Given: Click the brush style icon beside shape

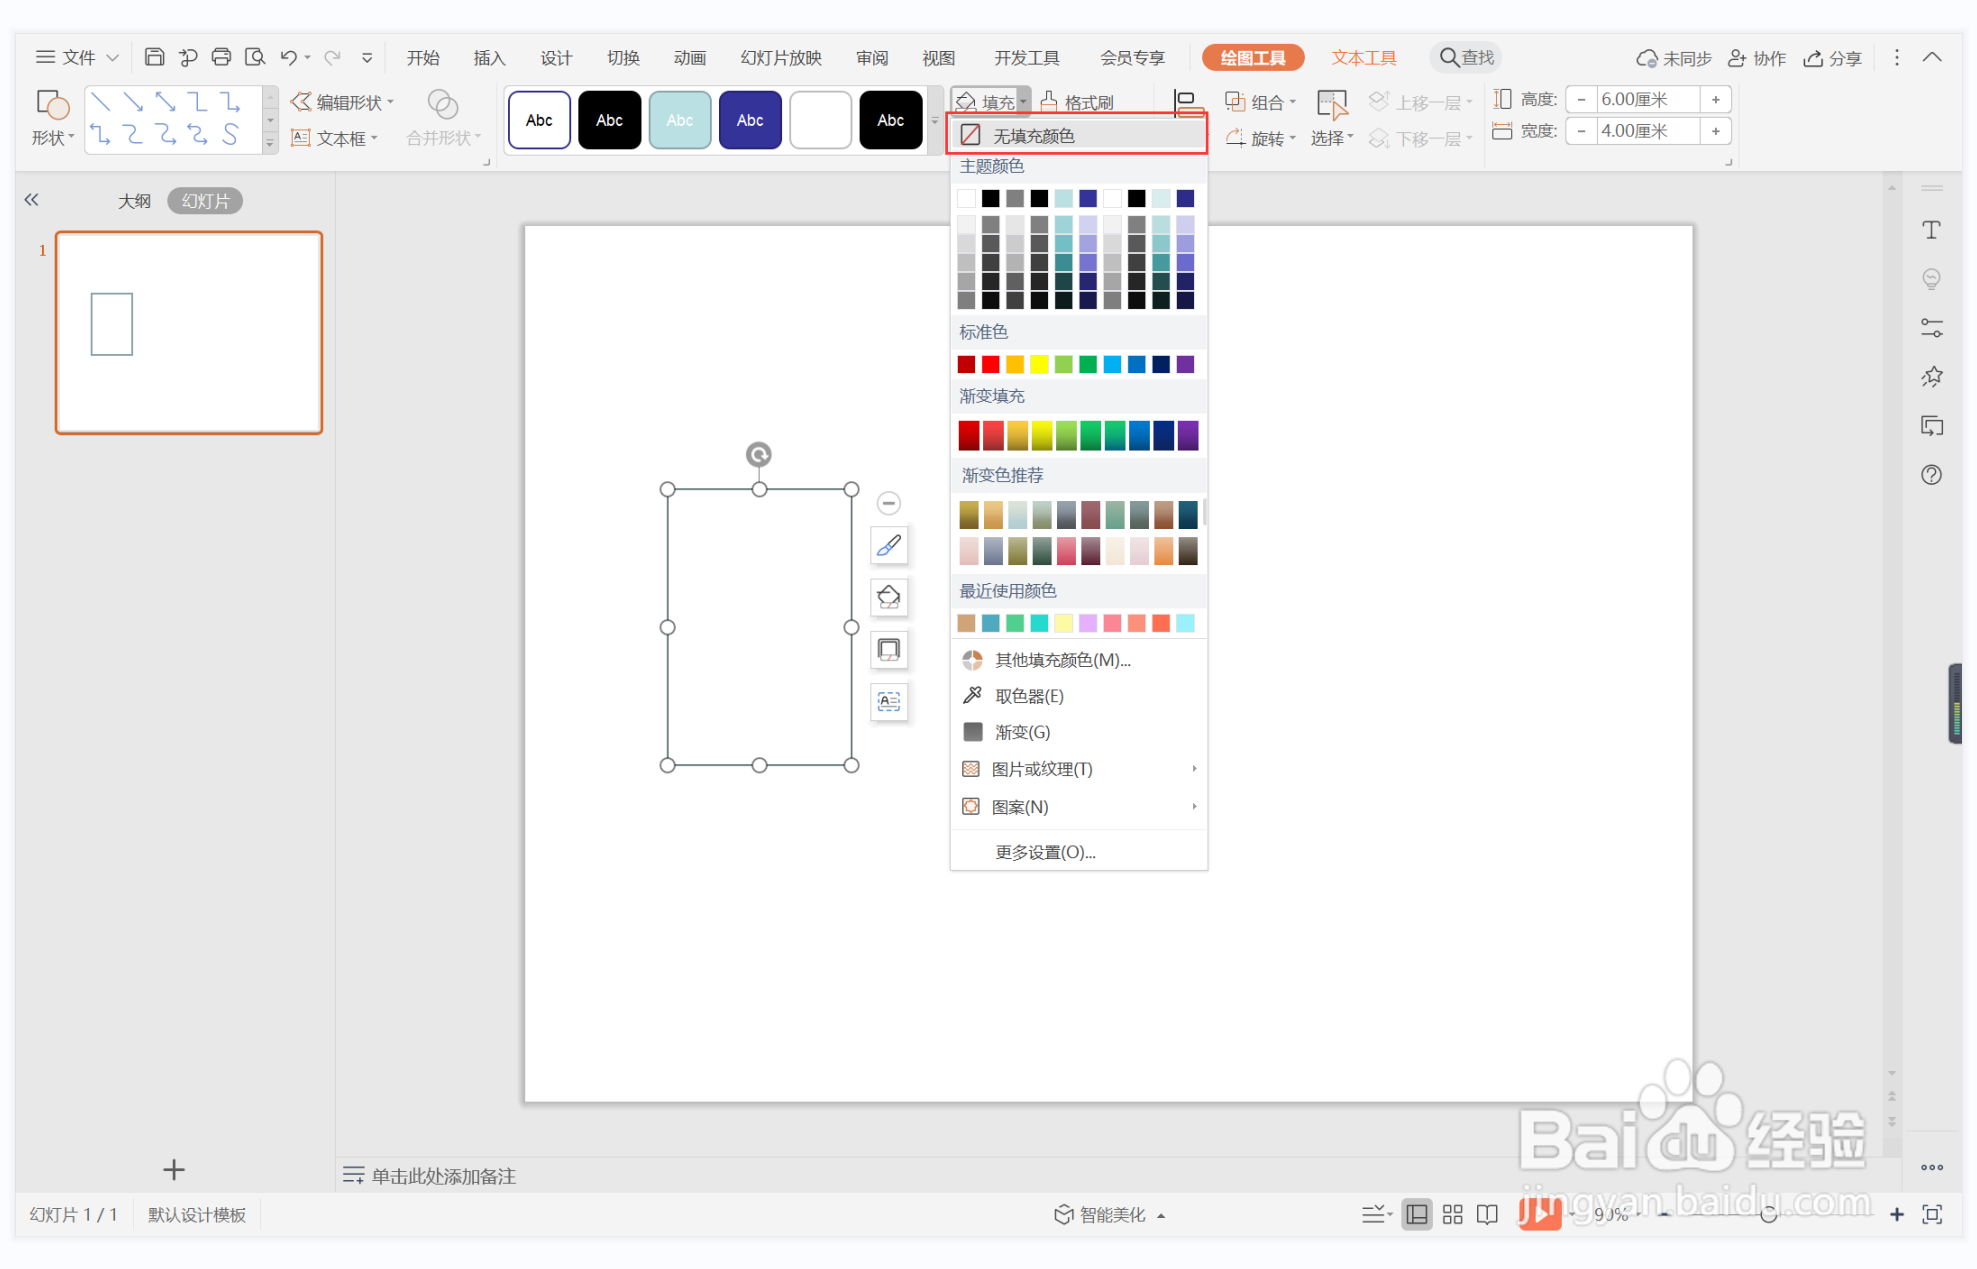Looking at the screenshot, I should [x=889, y=545].
